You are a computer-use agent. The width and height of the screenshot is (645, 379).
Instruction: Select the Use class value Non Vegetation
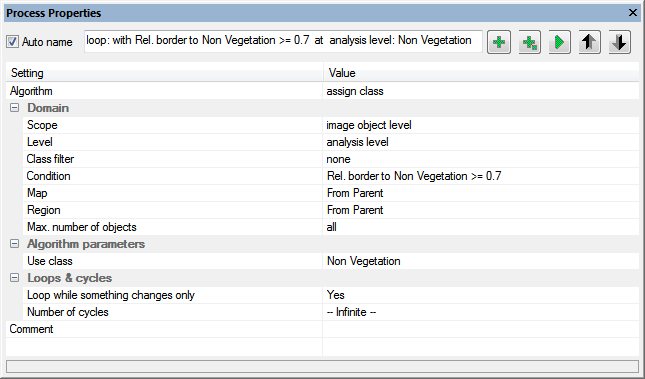pyautogui.click(x=480, y=261)
